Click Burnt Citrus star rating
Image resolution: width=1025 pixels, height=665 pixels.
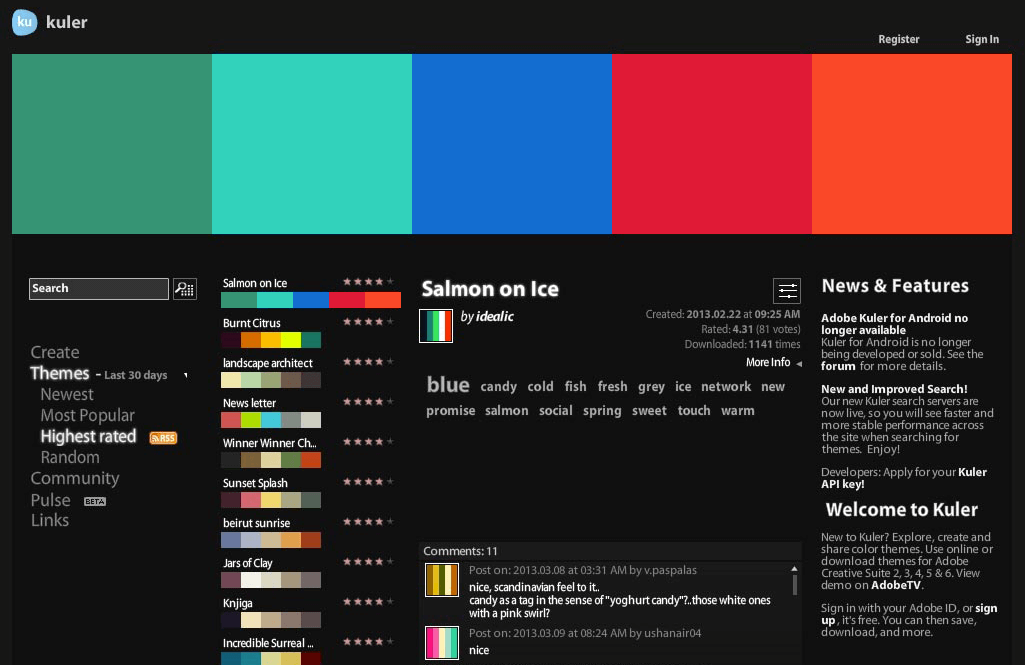(x=368, y=322)
